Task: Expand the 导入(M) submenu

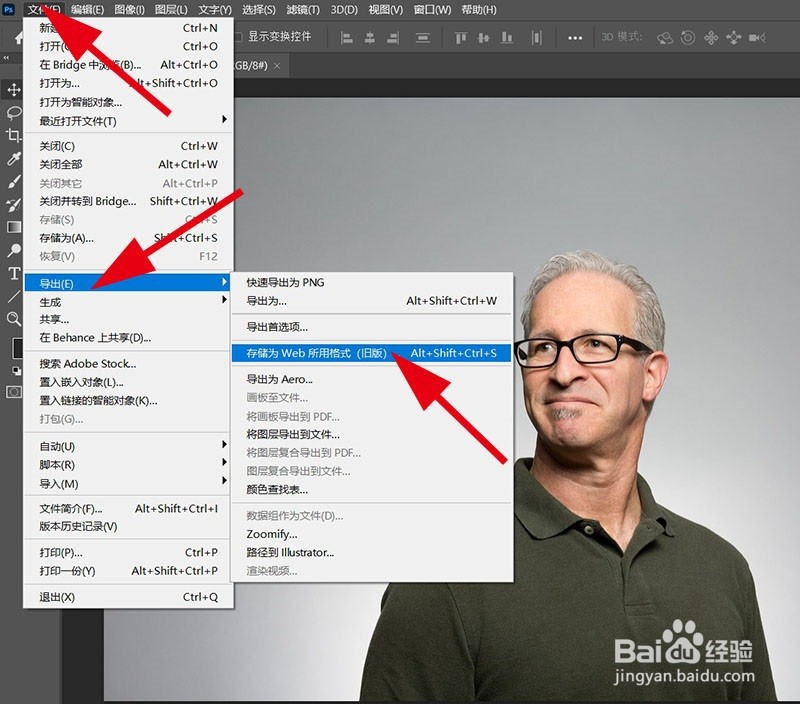Action: [x=129, y=483]
